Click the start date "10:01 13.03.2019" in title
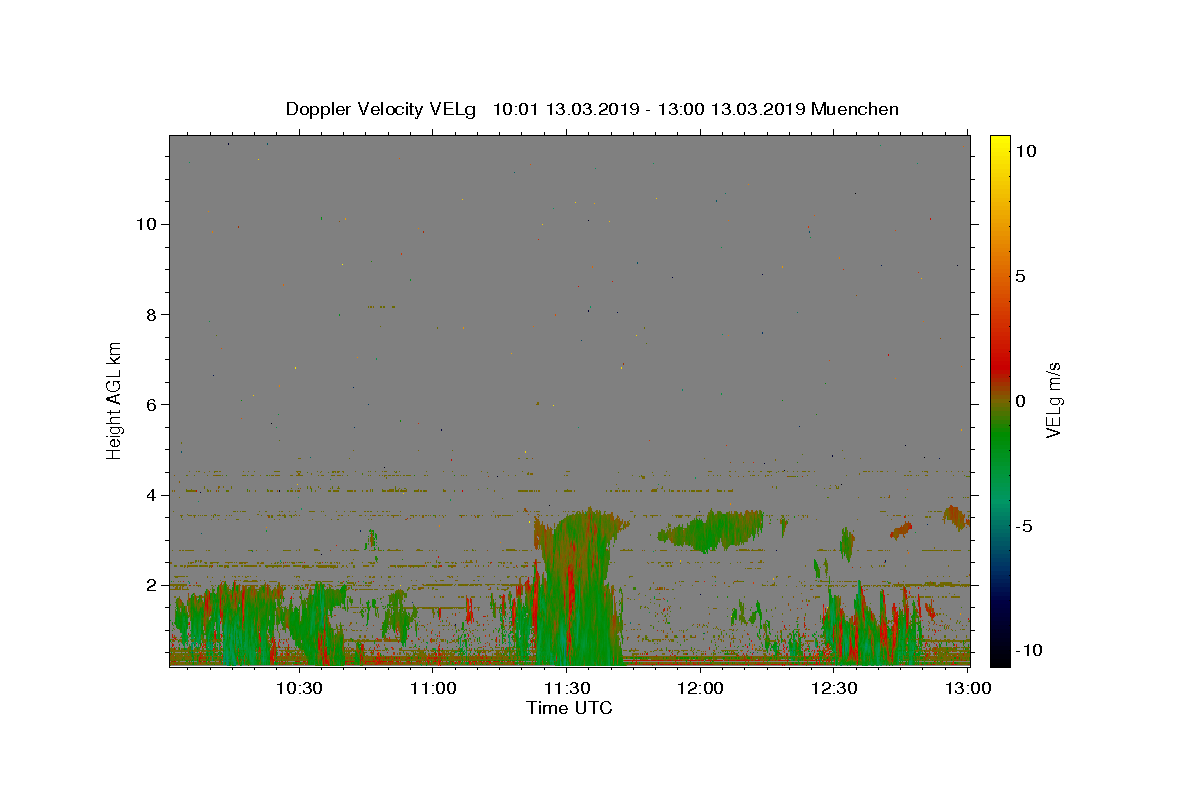Image resolution: width=1200 pixels, height=800 pixels. [565, 109]
